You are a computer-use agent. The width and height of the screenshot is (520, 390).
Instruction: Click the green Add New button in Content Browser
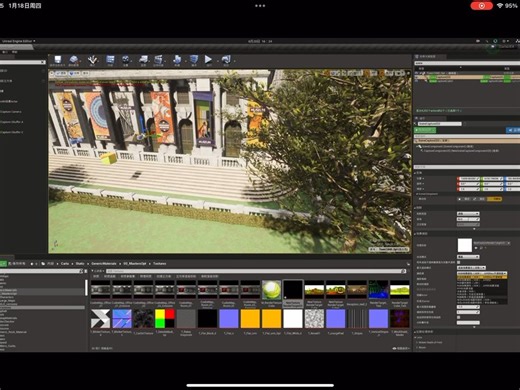click(3, 264)
